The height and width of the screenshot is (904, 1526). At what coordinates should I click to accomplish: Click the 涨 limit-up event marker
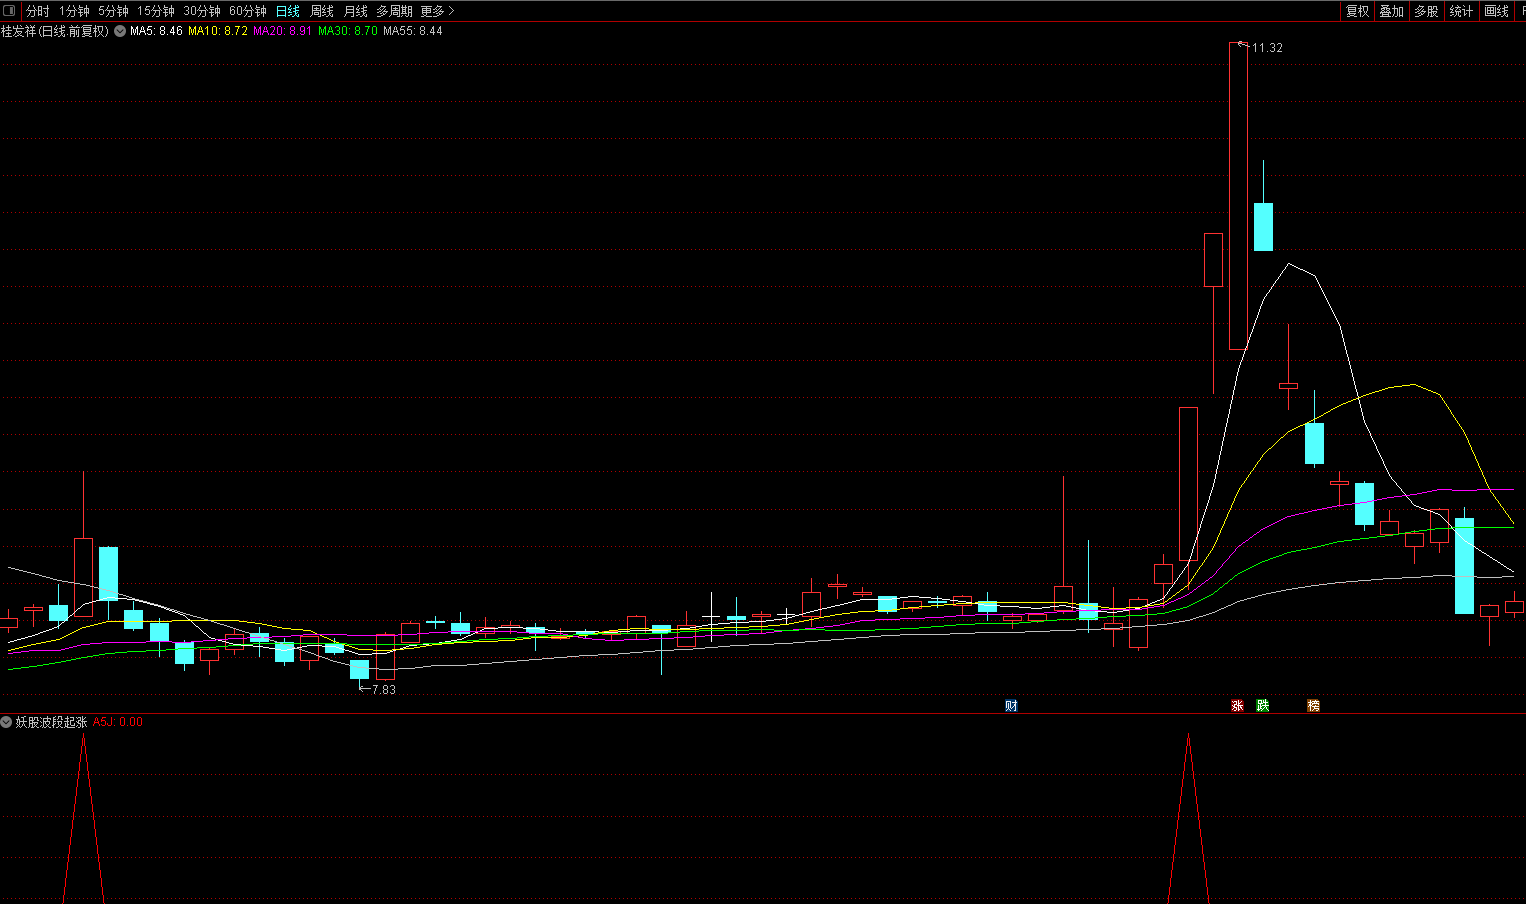coord(1237,706)
